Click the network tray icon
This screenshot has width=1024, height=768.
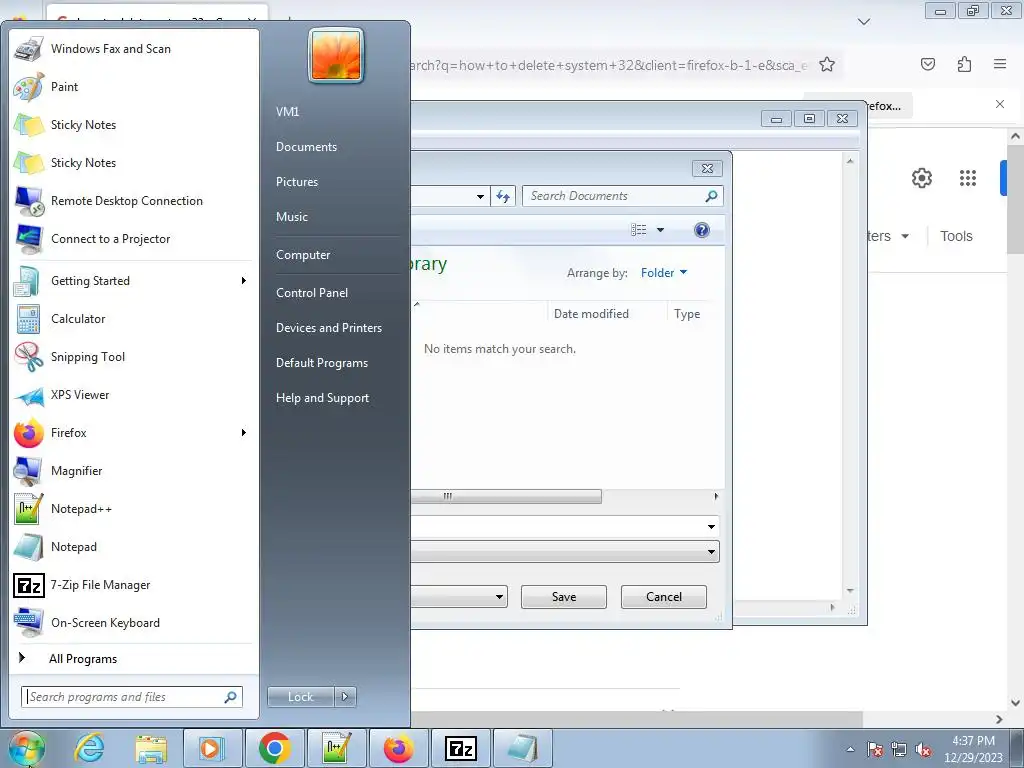(899, 749)
